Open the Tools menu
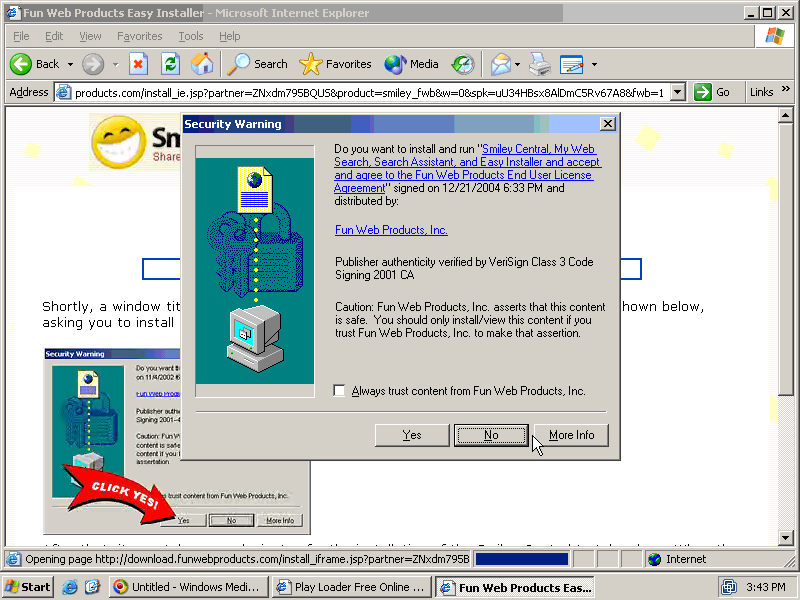 tap(191, 36)
